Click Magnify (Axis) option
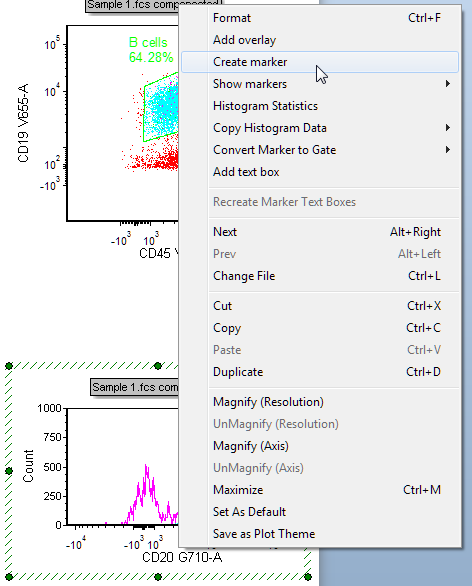This screenshot has height=586, width=472. 320,446
